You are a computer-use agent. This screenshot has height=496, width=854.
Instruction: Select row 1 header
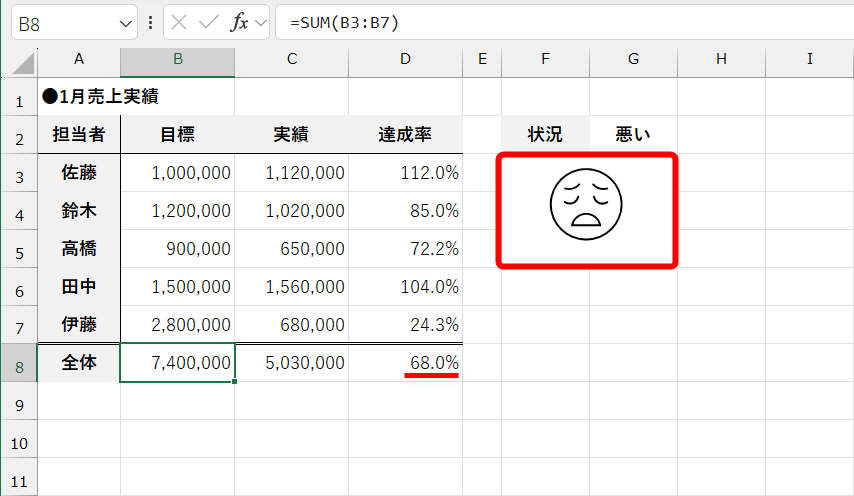pos(19,96)
